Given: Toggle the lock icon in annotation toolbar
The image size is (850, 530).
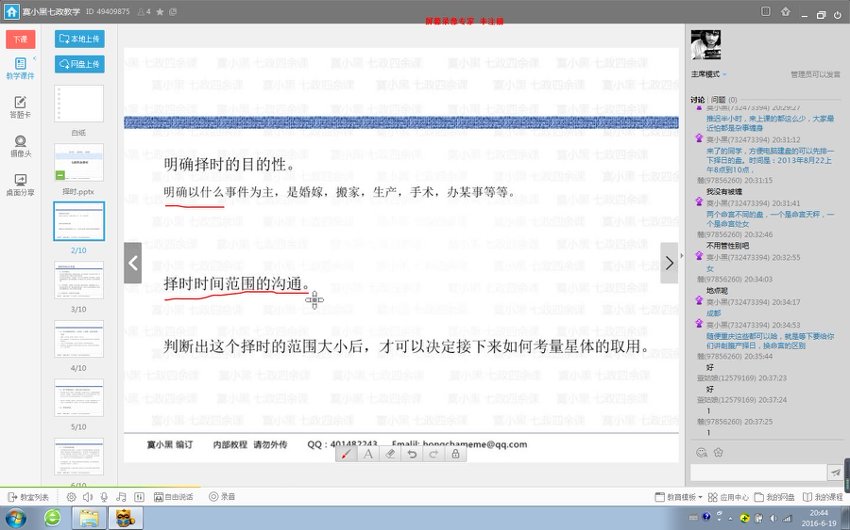Looking at the screenshot, I should [456, 454].
